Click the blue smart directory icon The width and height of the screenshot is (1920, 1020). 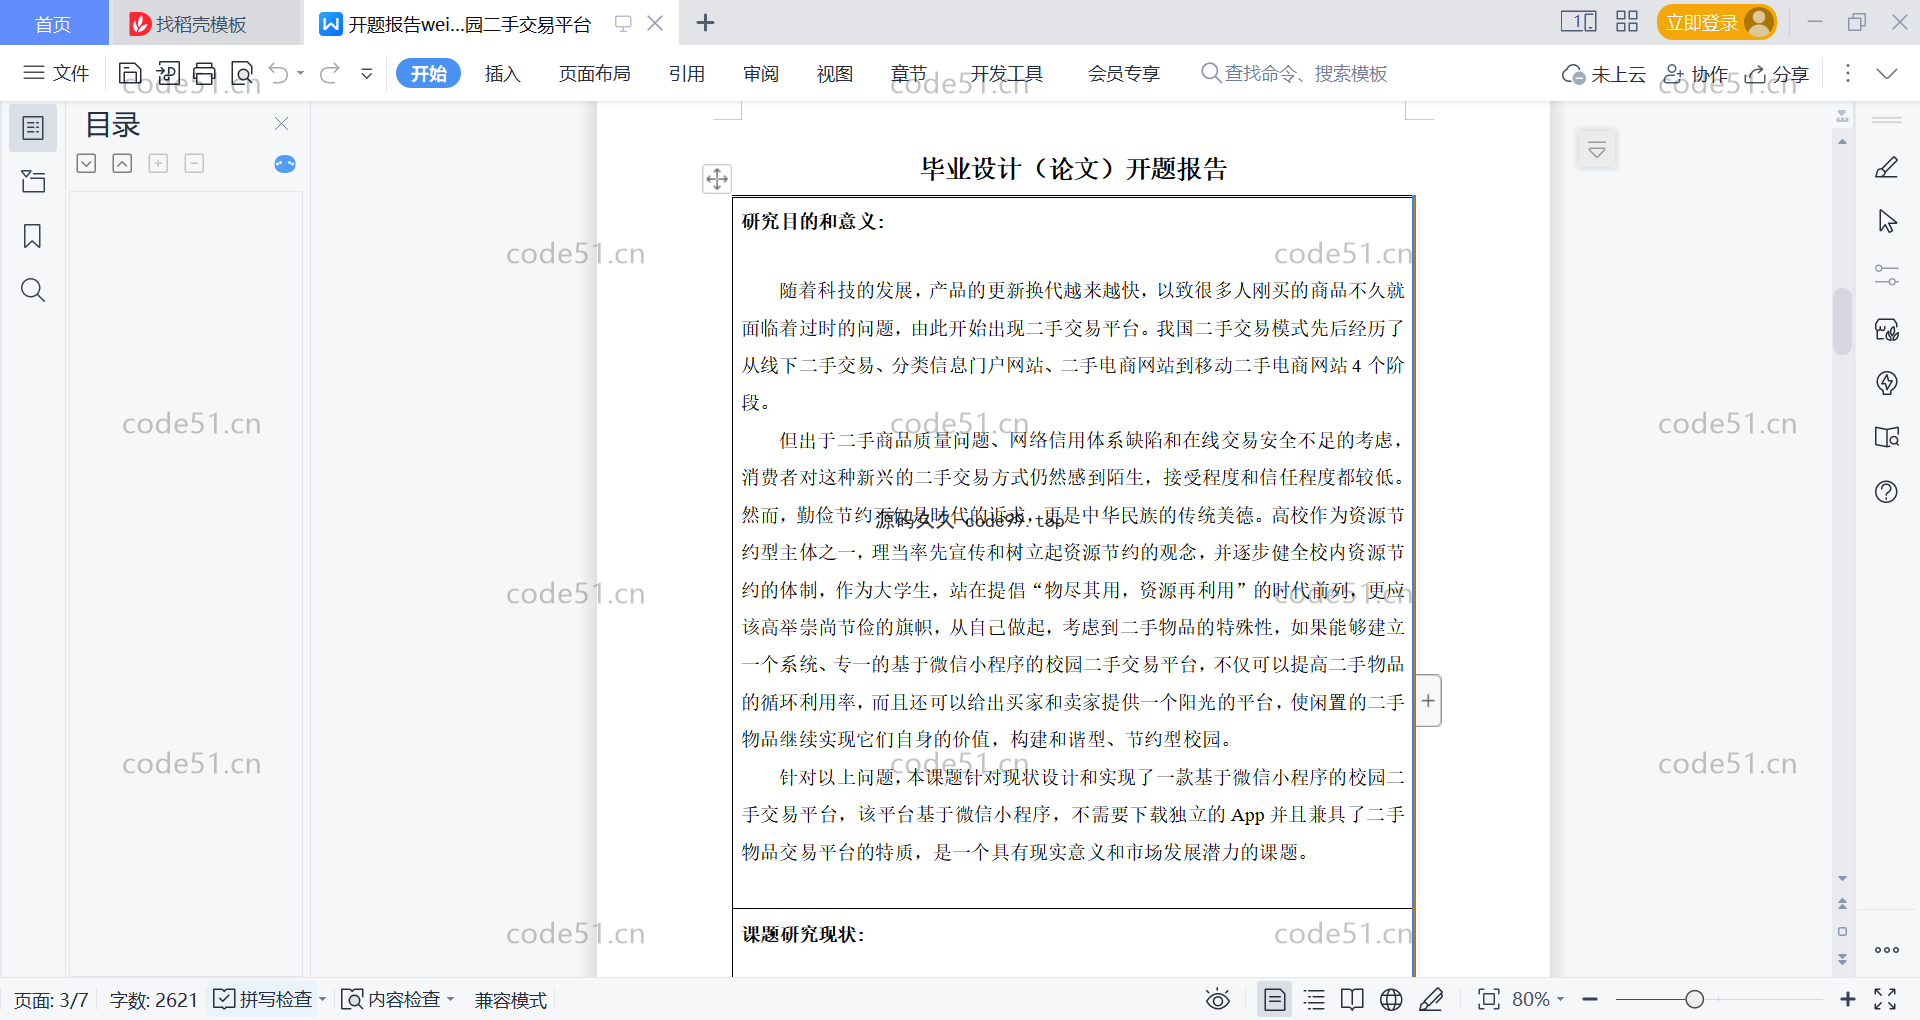tap(285, 164)
